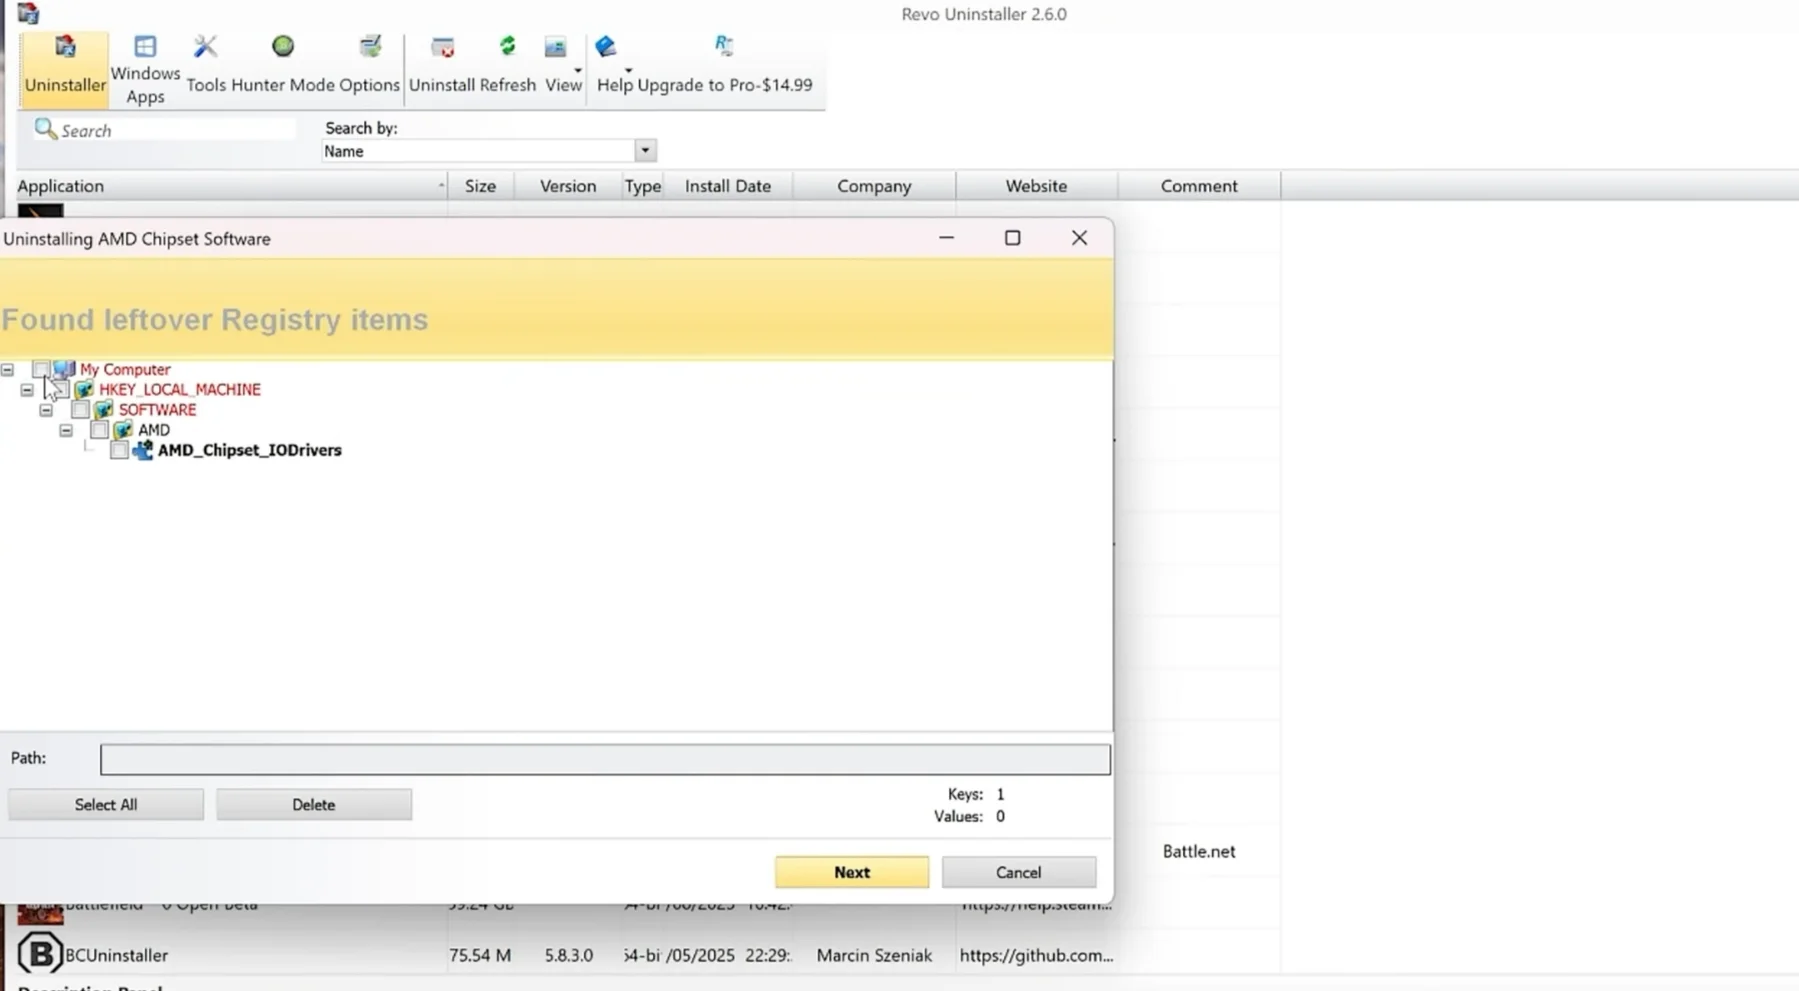Select the HKEY_LOCAL_MACHINE registry key icon
The image size is (1799, 991).
point(84,389)
